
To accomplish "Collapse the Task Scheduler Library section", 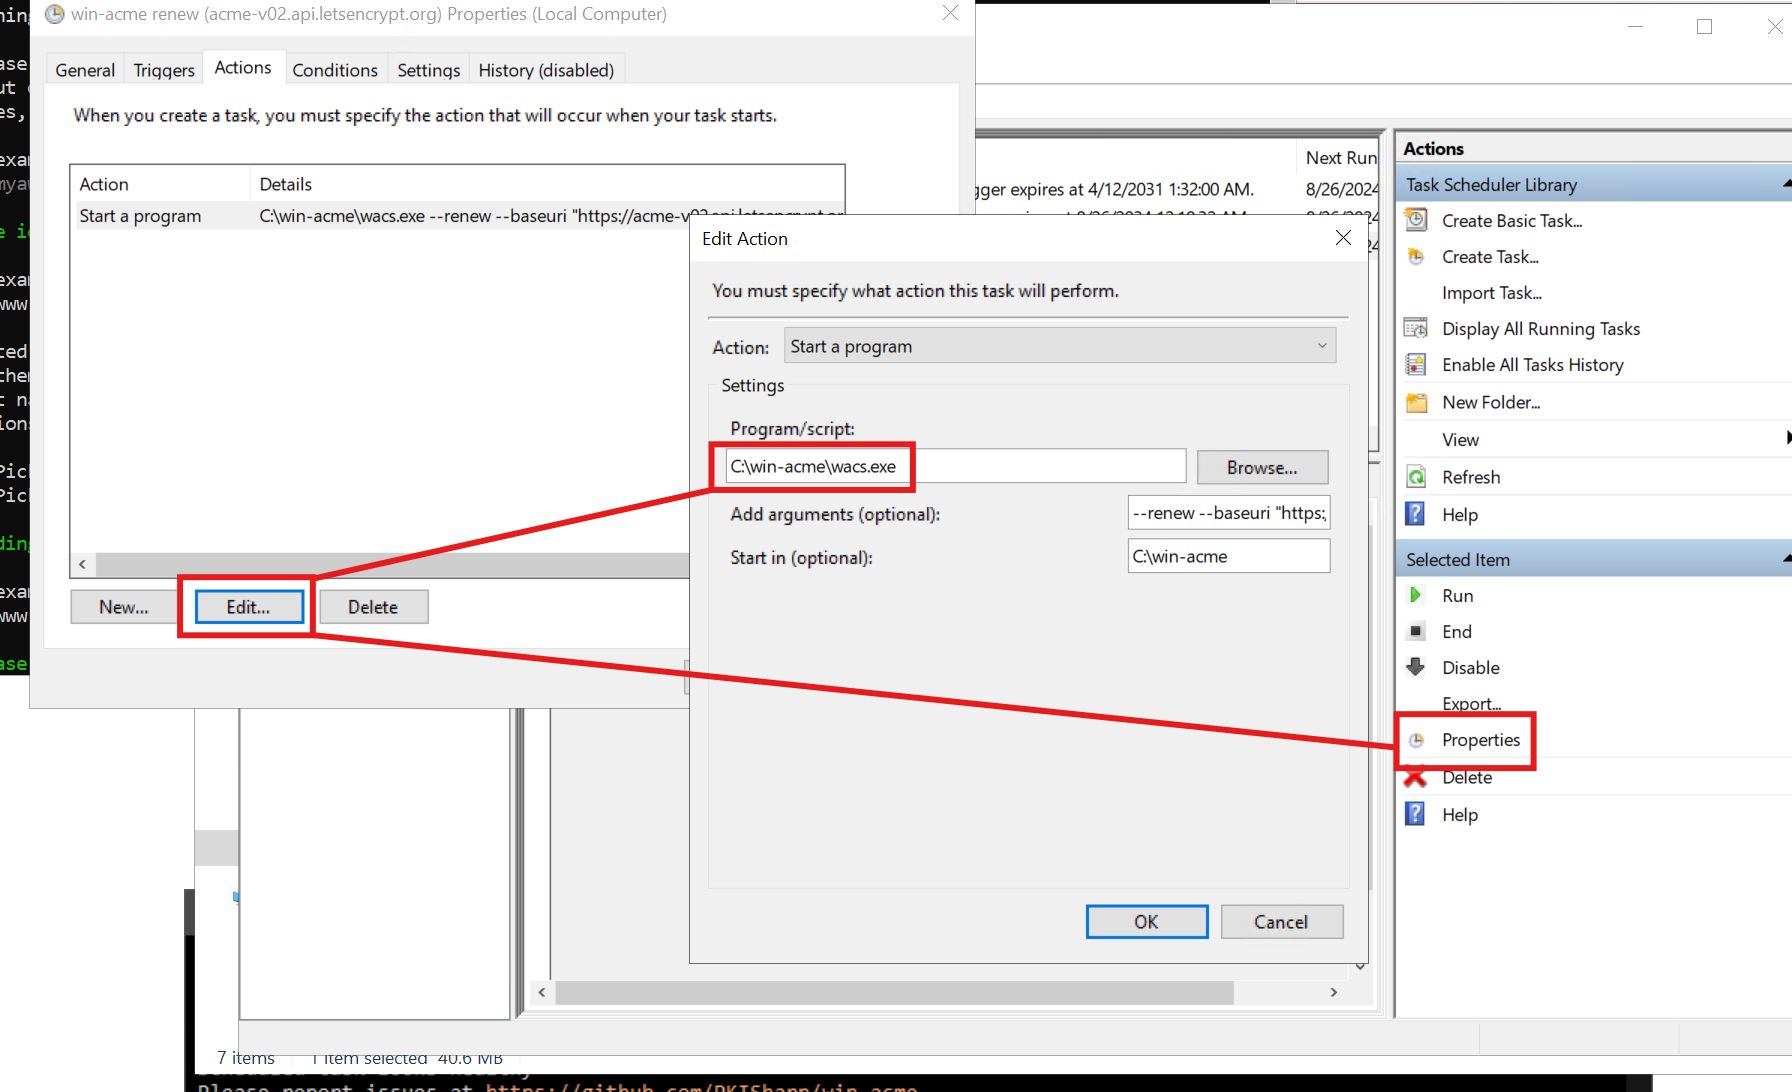I will pyautogui.click(x=1786, y=184).
